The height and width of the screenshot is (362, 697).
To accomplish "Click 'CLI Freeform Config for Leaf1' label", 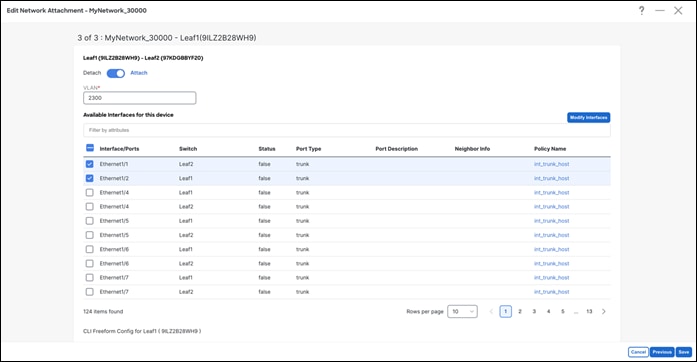I will [142, 331].
